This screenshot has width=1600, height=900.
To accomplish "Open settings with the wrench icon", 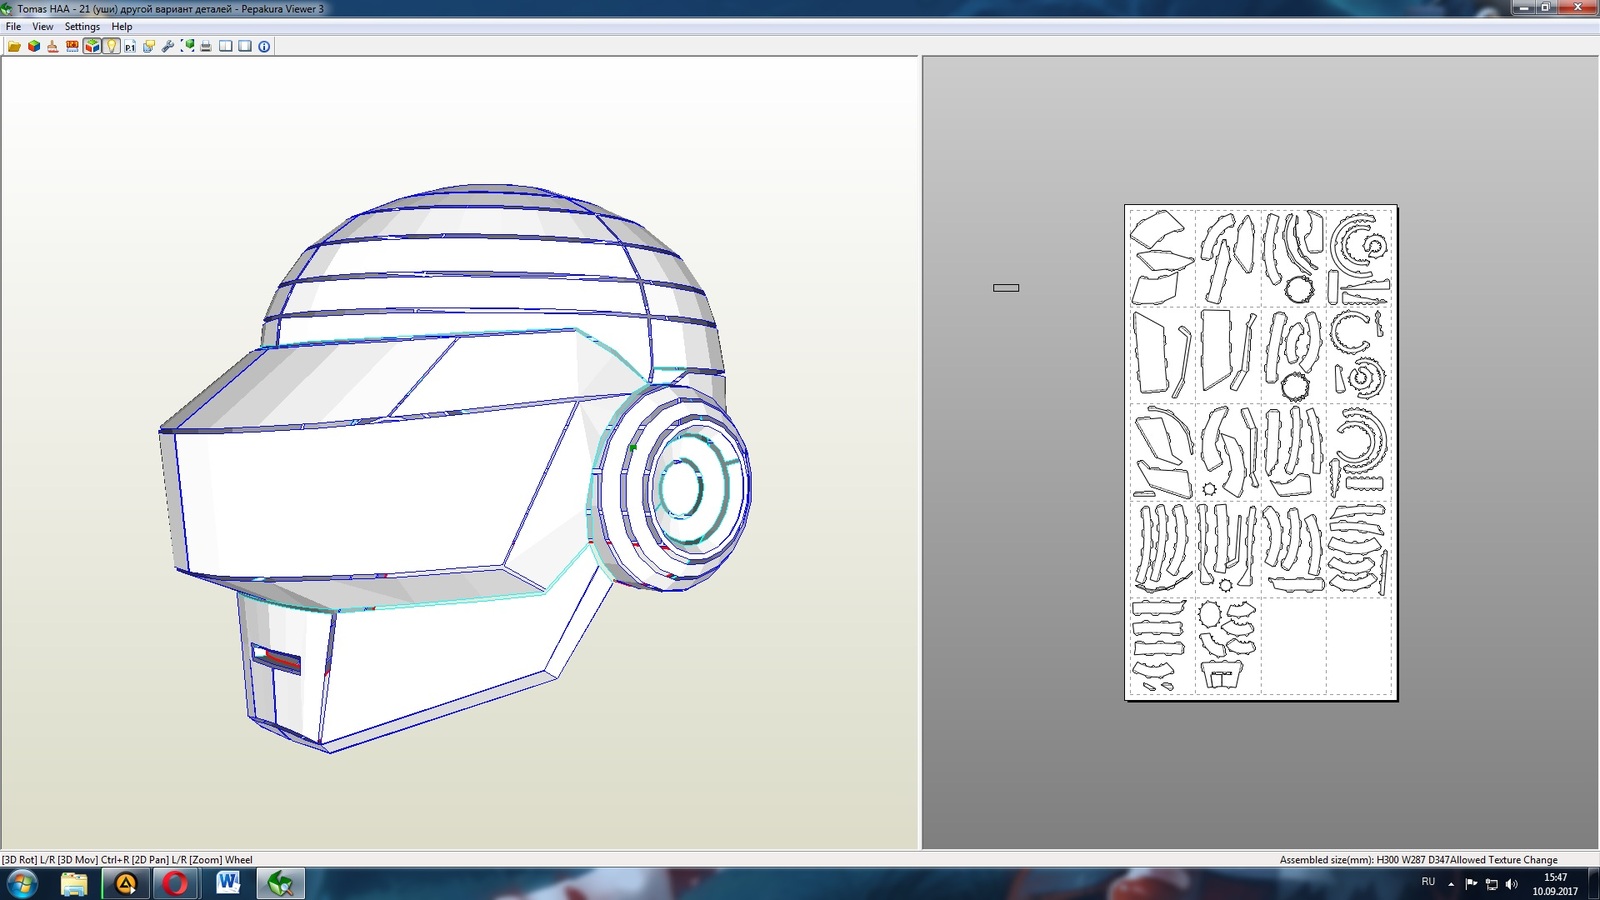I will [167, 46].
